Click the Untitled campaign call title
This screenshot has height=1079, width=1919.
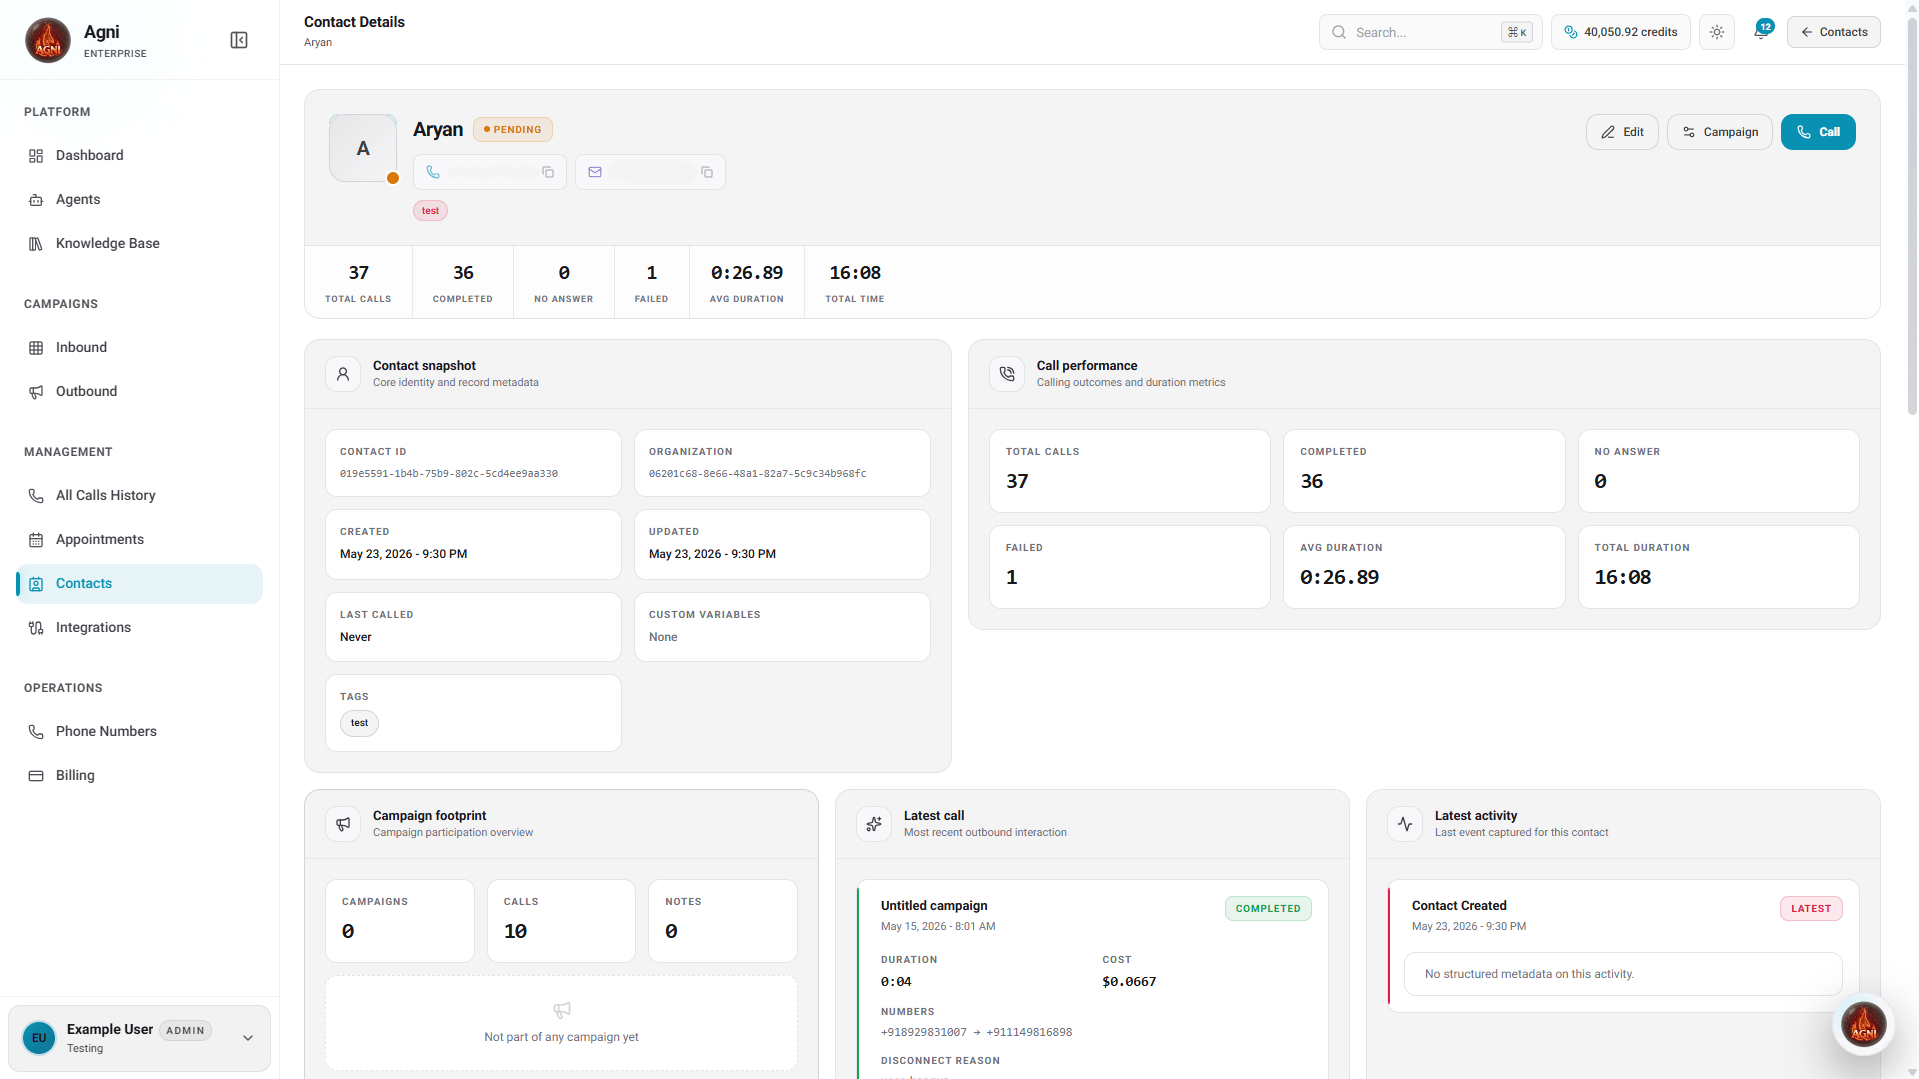934,906
